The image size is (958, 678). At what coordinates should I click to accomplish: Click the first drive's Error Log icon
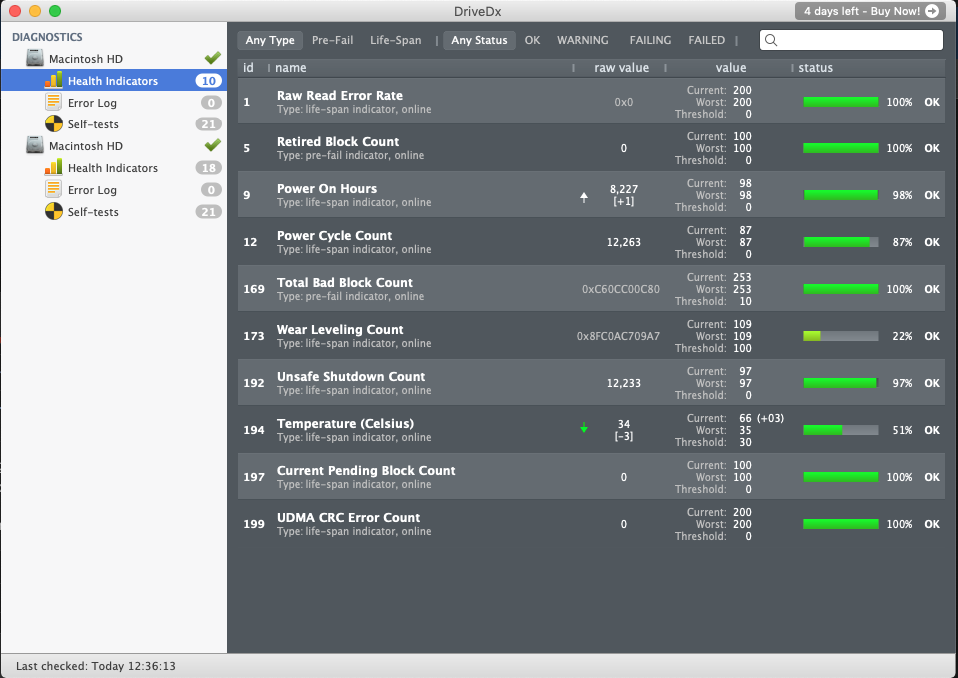[x=54, y=102]
